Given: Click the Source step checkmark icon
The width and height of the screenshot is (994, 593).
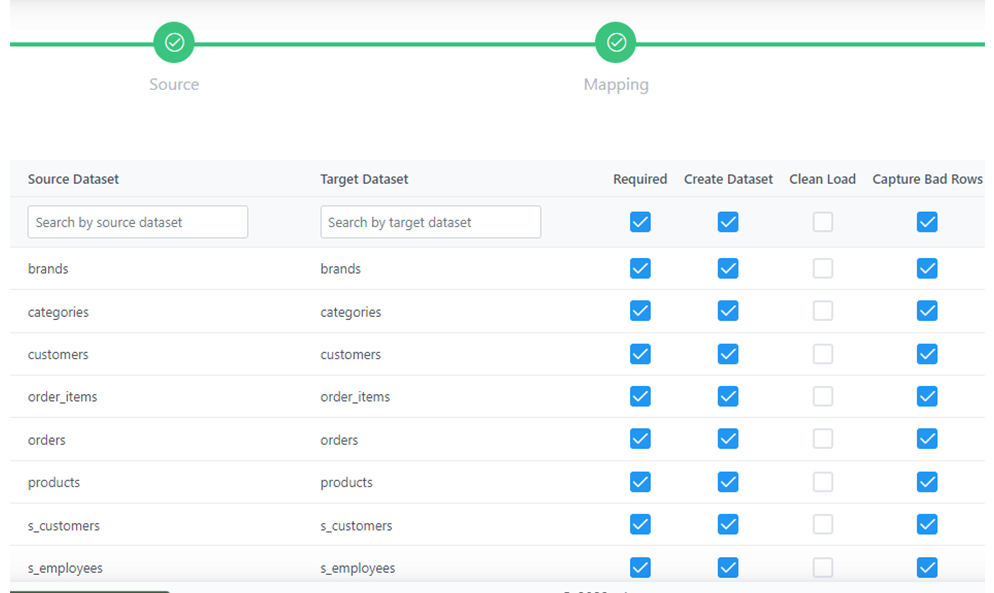Looking at the screenshot, I should point(174,43).
